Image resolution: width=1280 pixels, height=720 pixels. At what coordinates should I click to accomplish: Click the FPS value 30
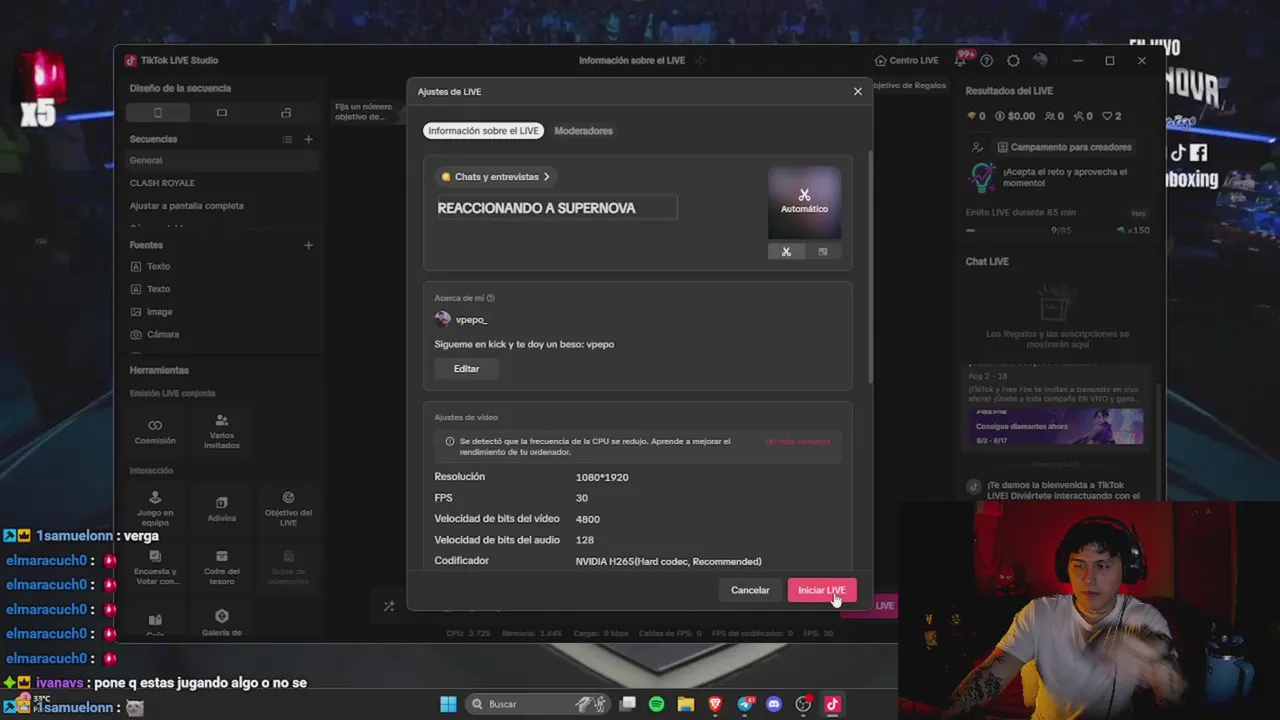pyautogui.click(x=582, y=498)
